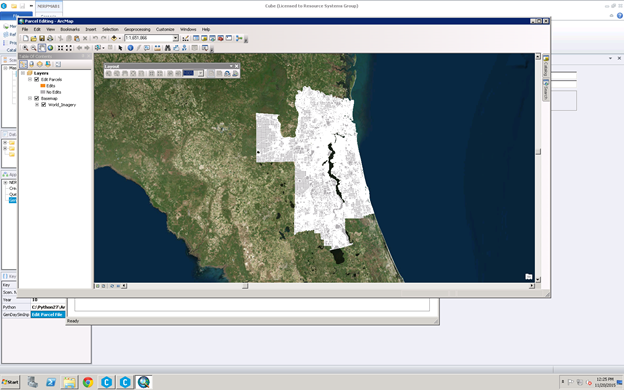Click the Add Data button
This screenshot has width=624, height=390.
coord(114,38)
